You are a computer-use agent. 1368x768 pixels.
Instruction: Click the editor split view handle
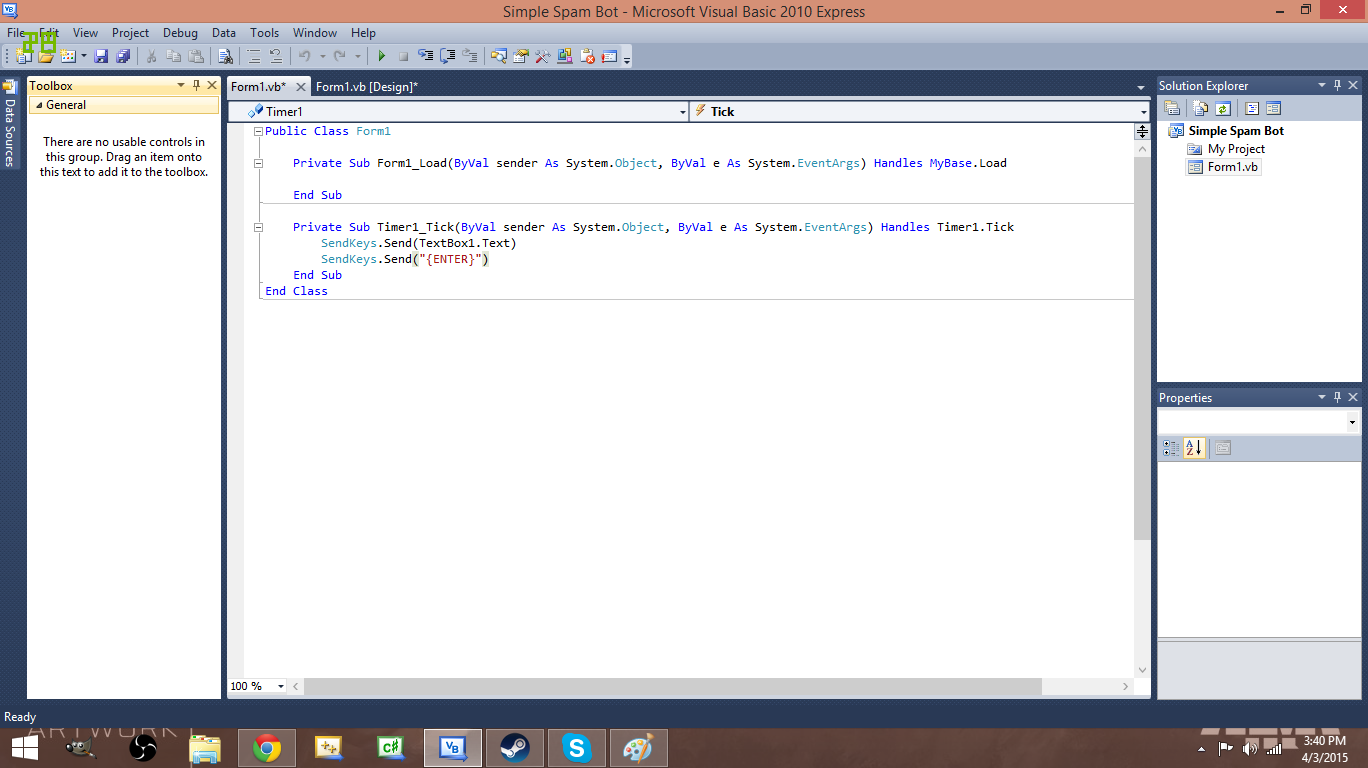[1142, 131]
